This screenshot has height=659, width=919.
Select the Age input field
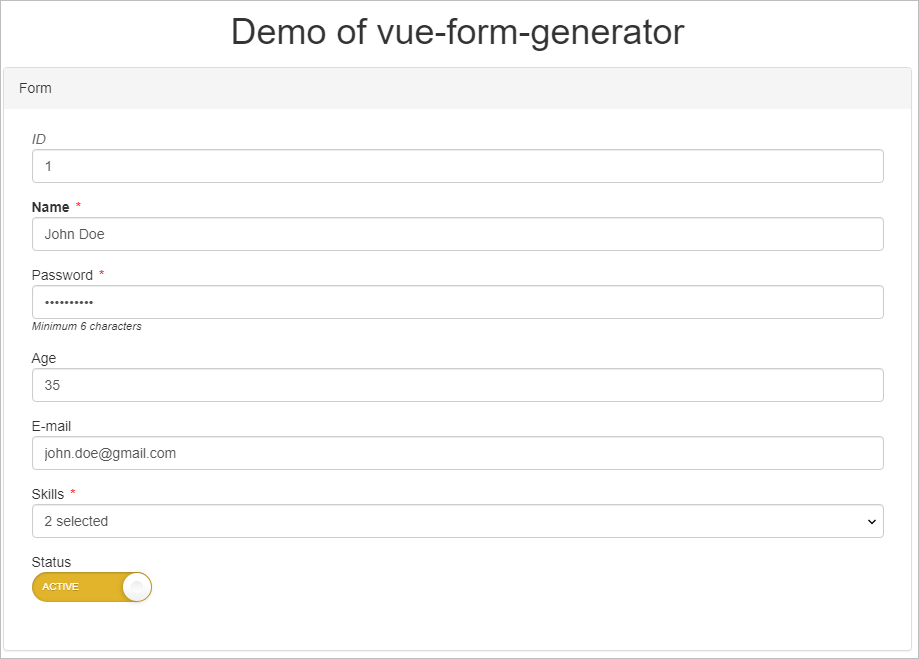(x=457, y=385)
